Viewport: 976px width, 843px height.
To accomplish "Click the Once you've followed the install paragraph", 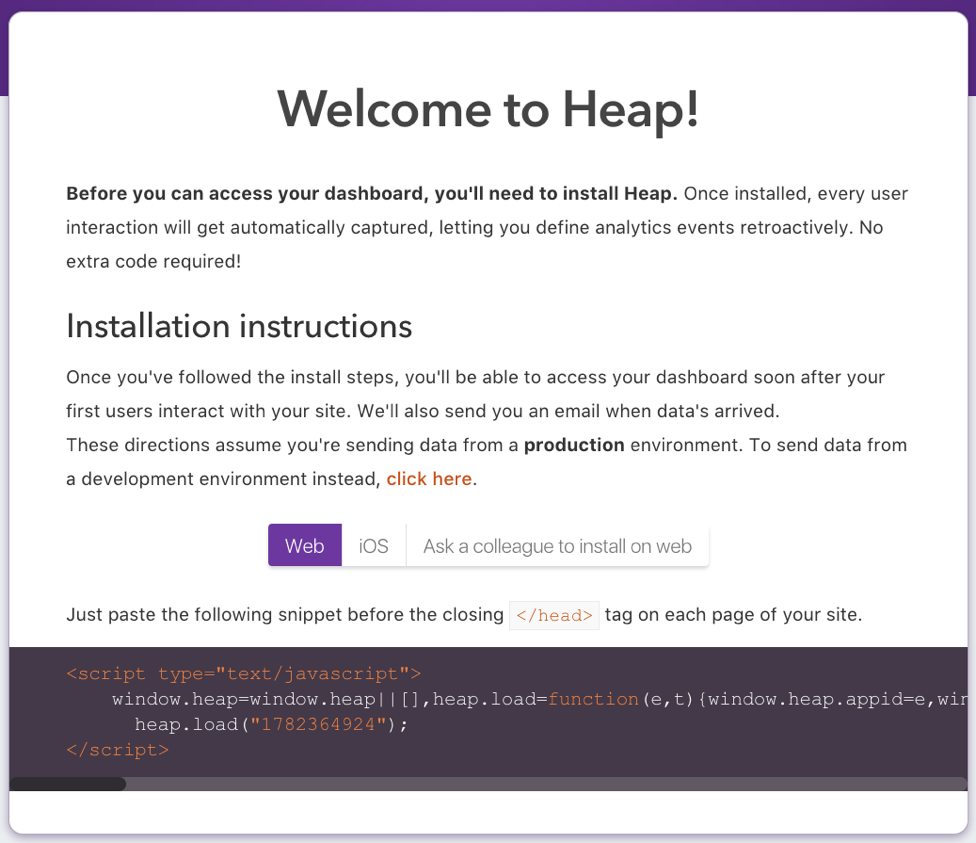I will pyautogui.click(x=476, y=394).
